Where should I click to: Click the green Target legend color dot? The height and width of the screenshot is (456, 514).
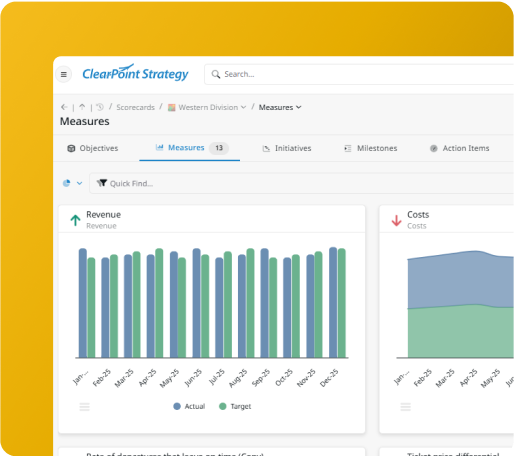point(222,406)
